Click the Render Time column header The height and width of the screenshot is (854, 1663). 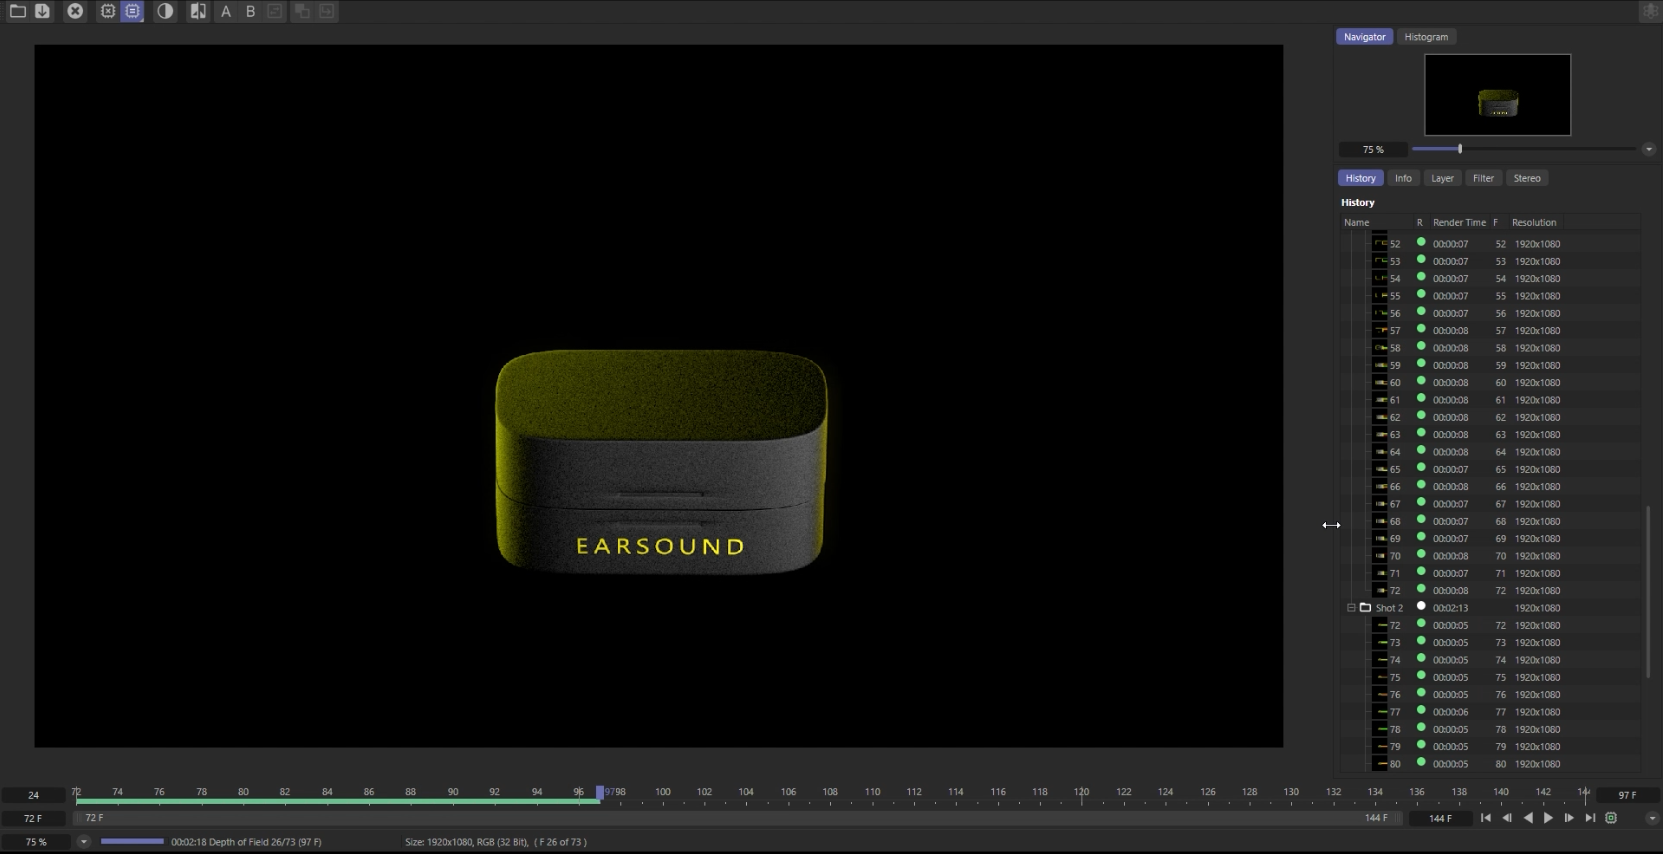coord(1459,222)
